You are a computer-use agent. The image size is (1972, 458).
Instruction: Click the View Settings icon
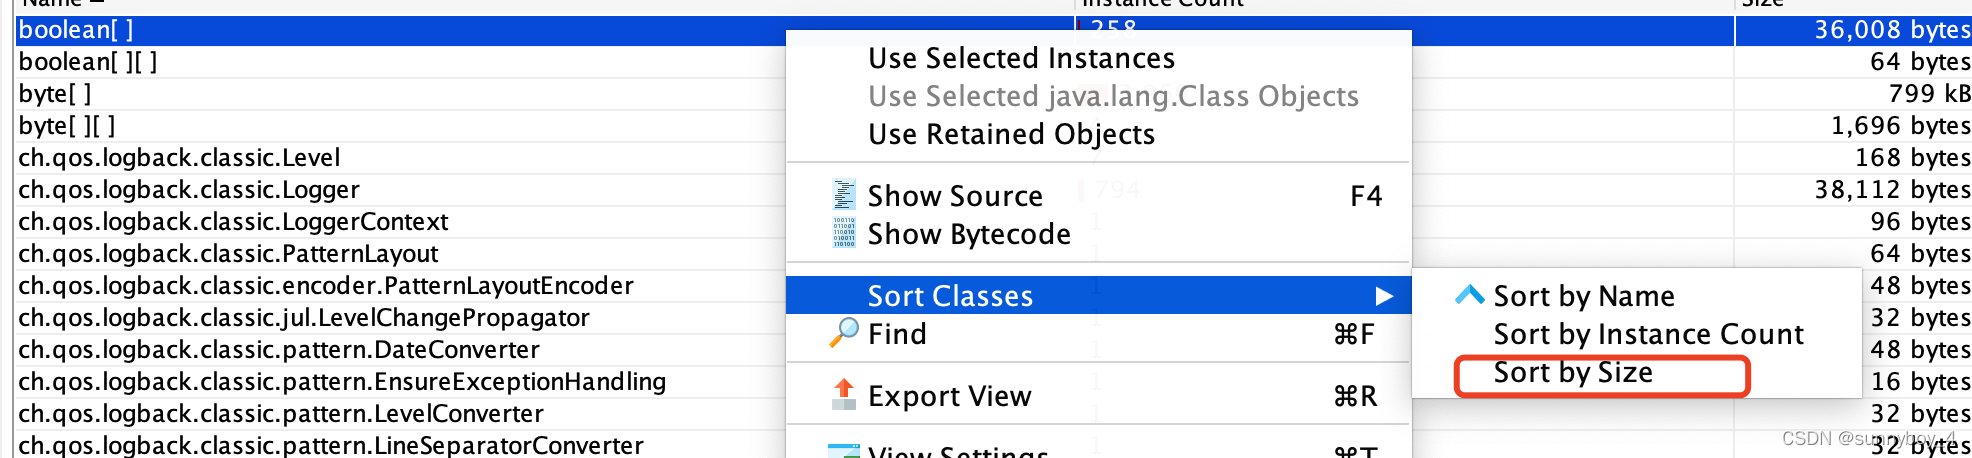[844, 451]
